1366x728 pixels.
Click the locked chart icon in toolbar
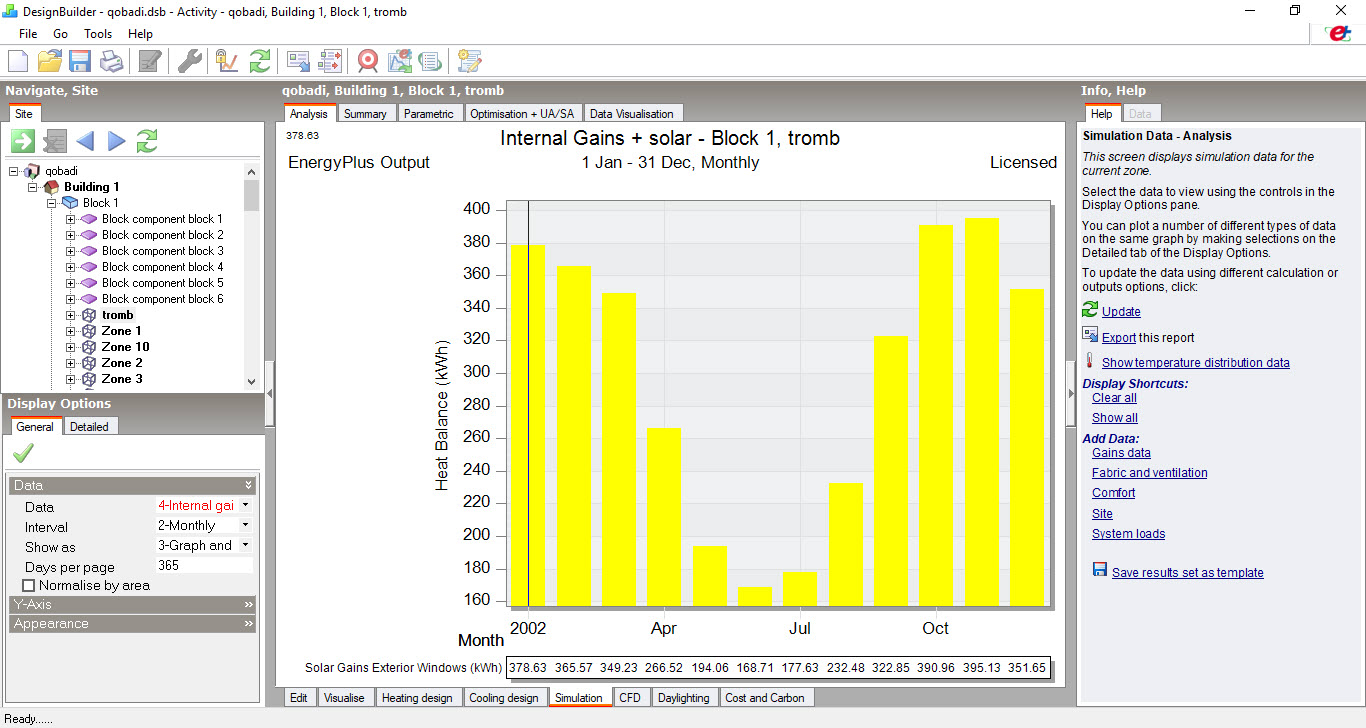click(227, 61)
